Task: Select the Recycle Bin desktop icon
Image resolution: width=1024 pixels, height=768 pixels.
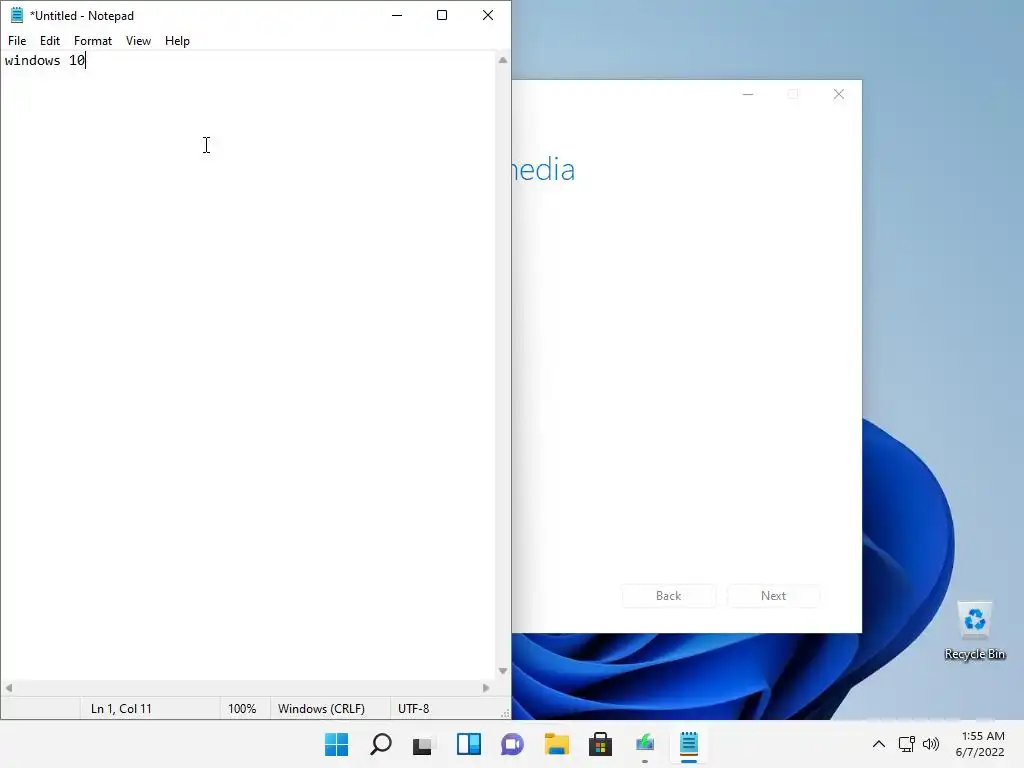Action: point(975,631)
